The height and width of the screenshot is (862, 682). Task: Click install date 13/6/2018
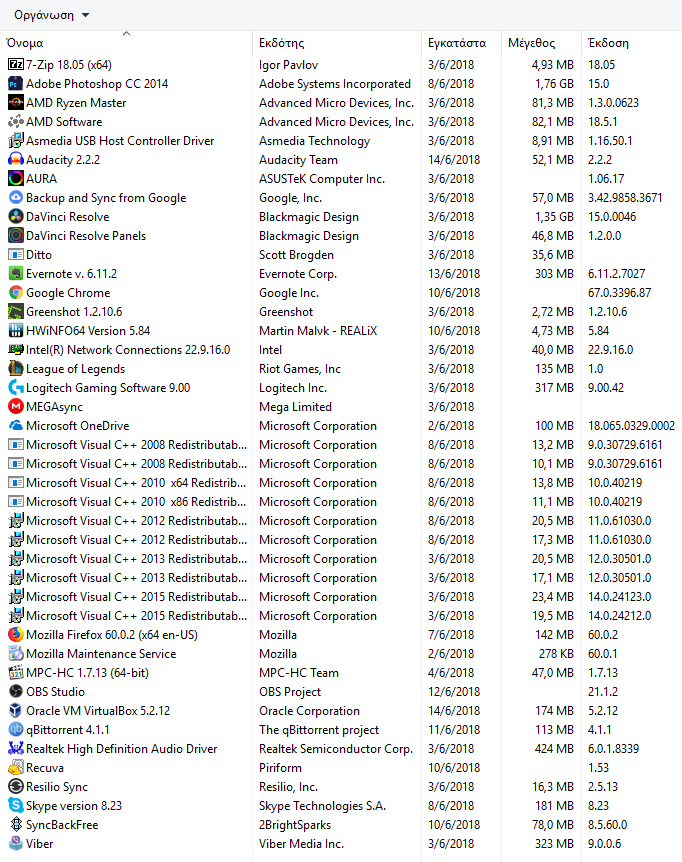454,274
